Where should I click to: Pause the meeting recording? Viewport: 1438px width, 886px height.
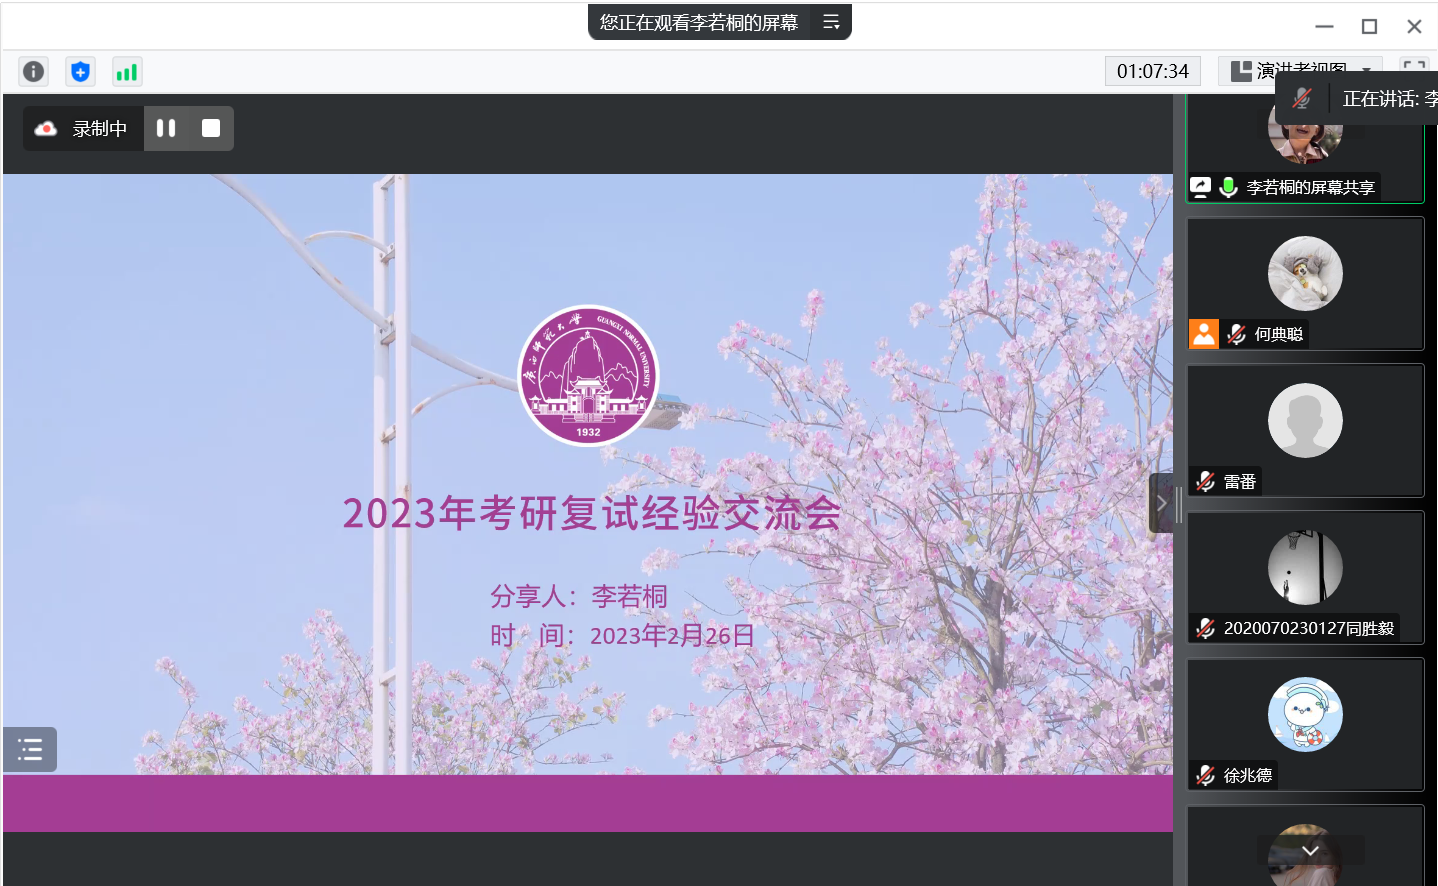pos(166,128)
